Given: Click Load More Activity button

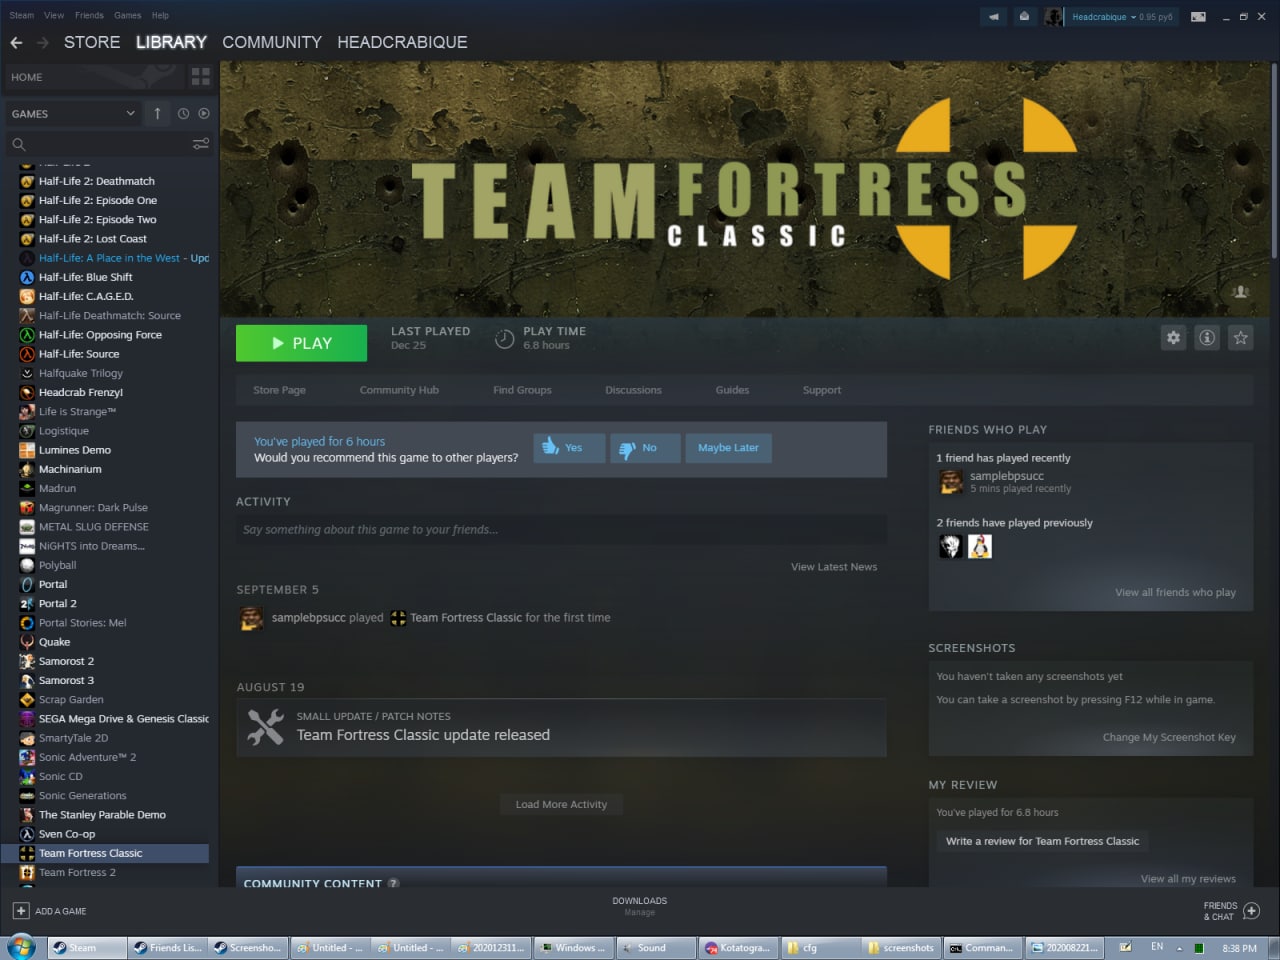Looking at the screenshot, I should 561,804.
